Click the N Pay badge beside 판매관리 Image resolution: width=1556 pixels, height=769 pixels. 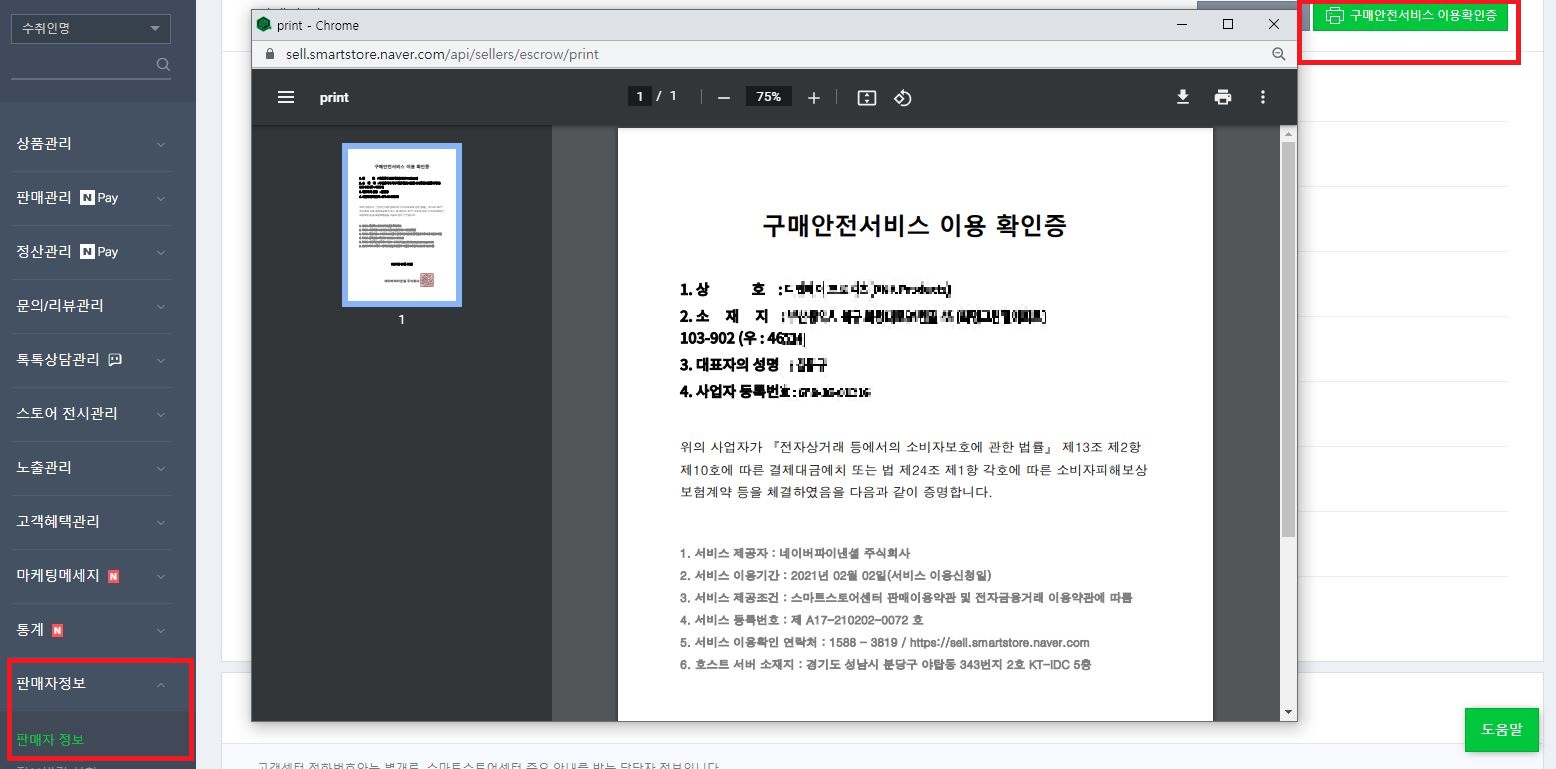tap(99, 198)
